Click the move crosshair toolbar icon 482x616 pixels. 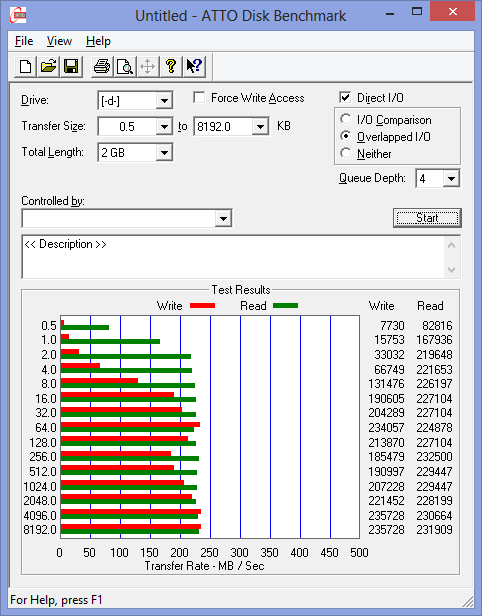148,66
